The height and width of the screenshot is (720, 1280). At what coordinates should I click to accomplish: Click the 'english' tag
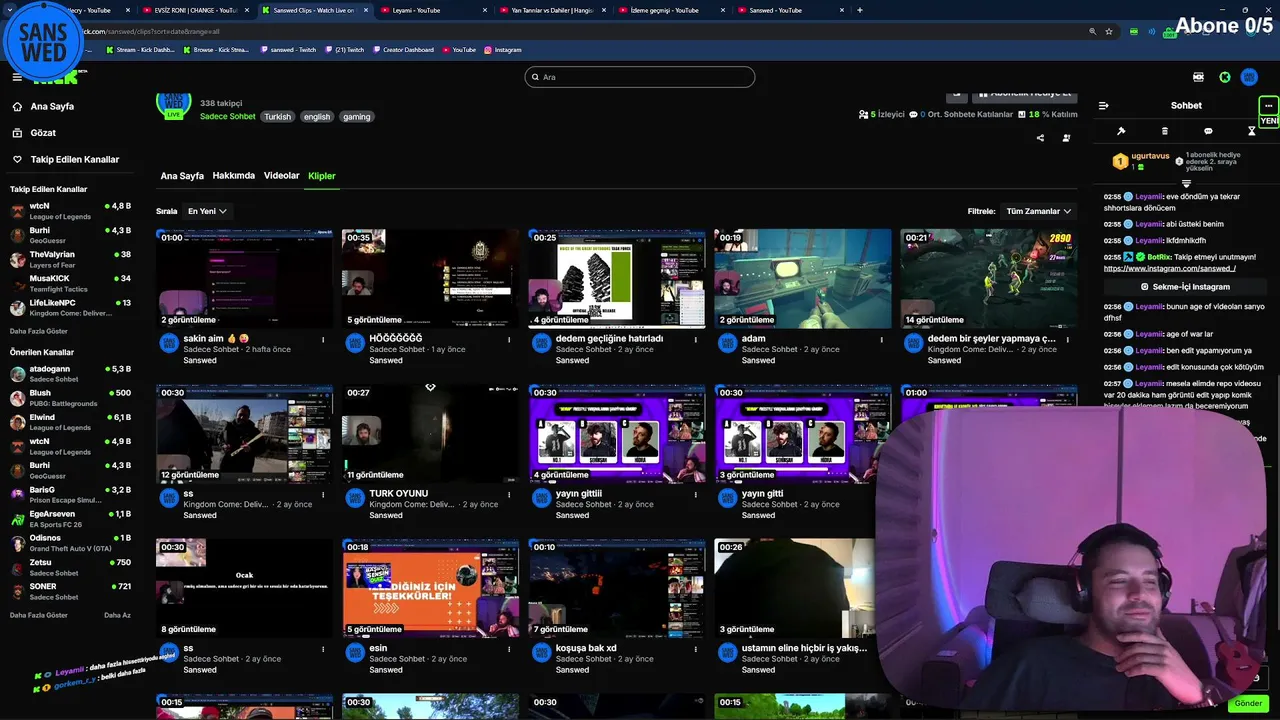point(317,117)
